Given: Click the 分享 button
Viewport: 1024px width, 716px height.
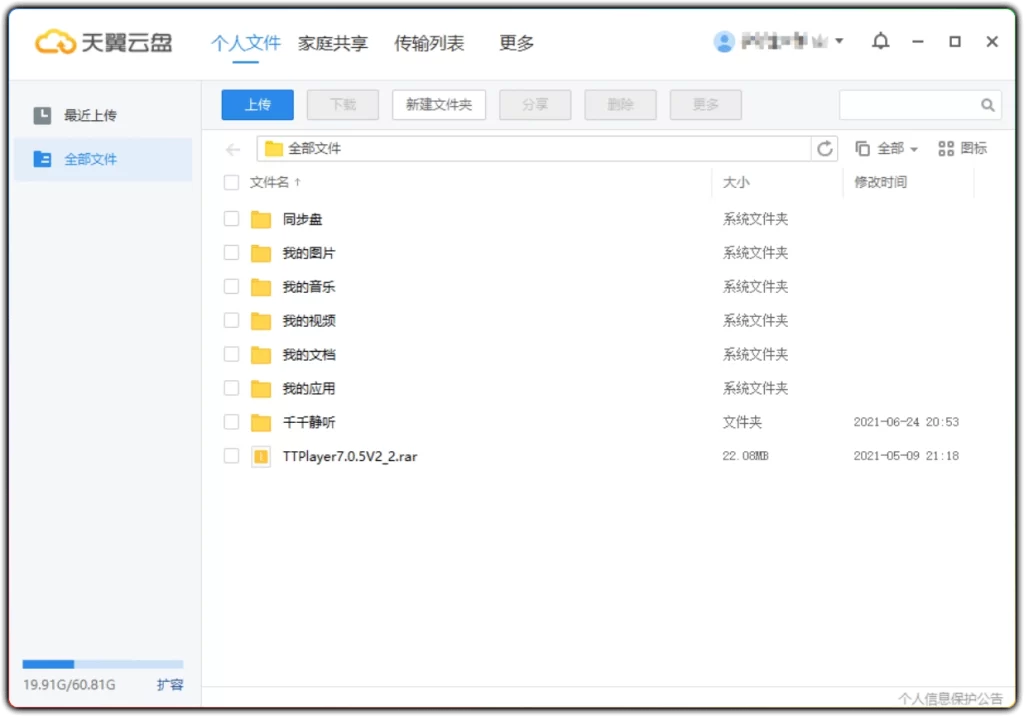Looking at the screenshot, I should 536,105.
